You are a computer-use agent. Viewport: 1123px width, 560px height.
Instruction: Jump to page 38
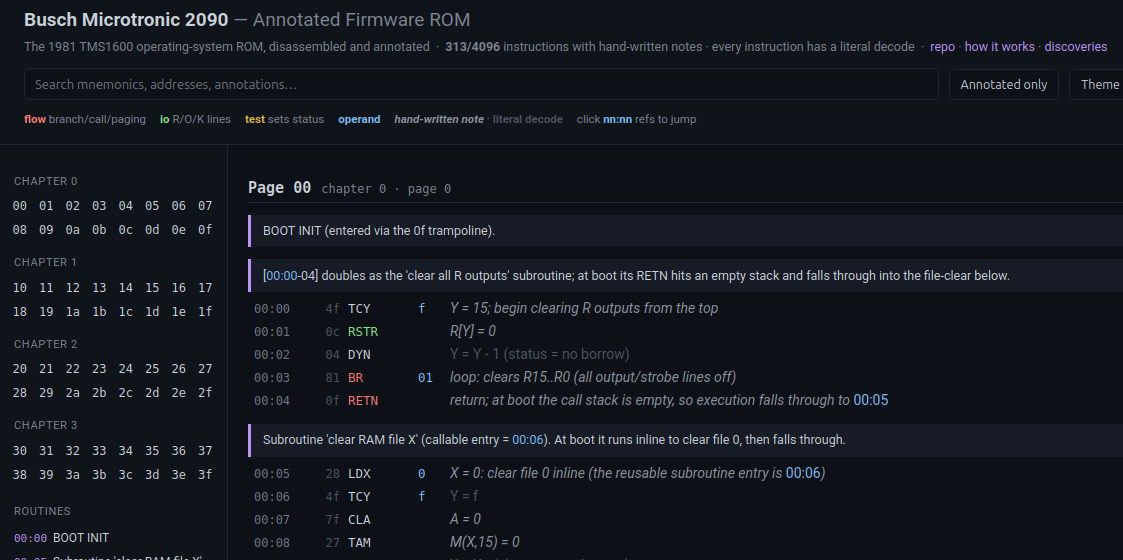click(20, 474)
